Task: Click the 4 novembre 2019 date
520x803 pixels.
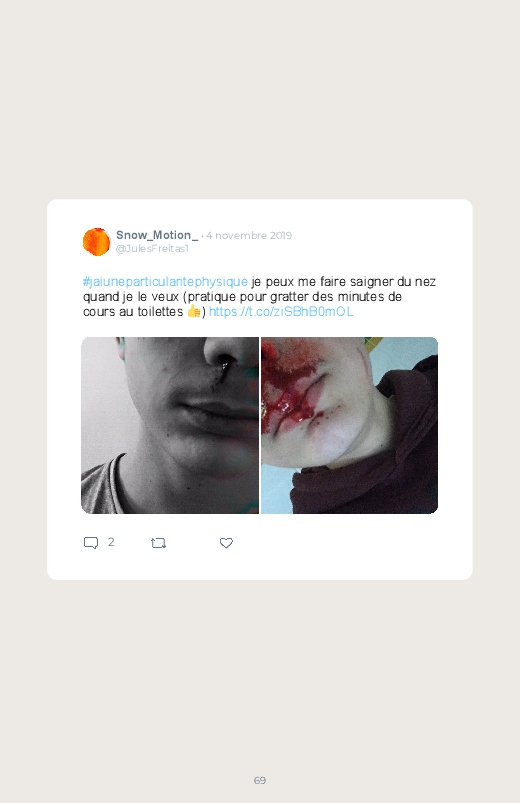Action: [249, 236]
